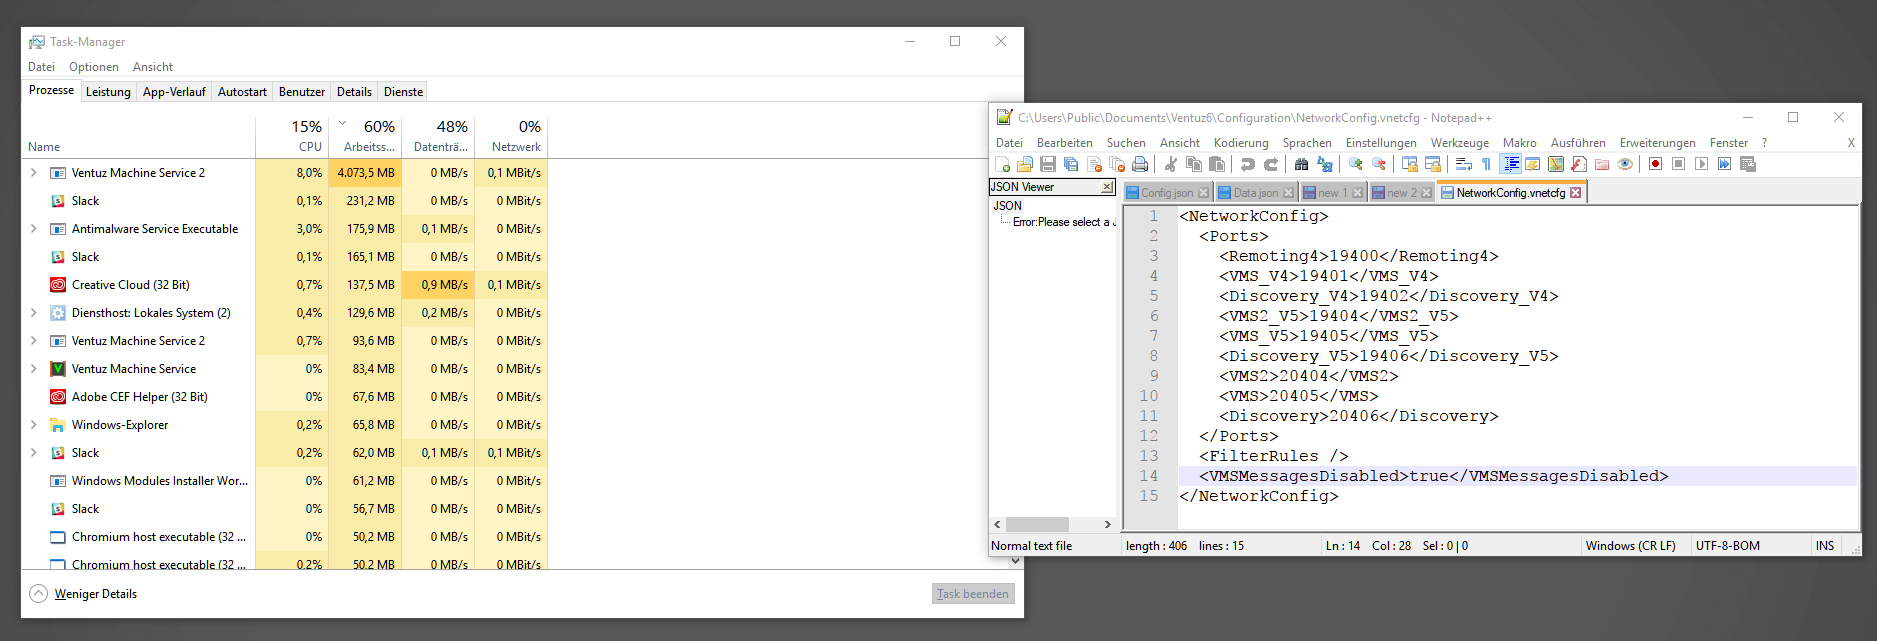The width and height of the screenshot is (1877, 641).
Task: Toggle show all characters pilcrow icon
Action: click(1486, 164)
